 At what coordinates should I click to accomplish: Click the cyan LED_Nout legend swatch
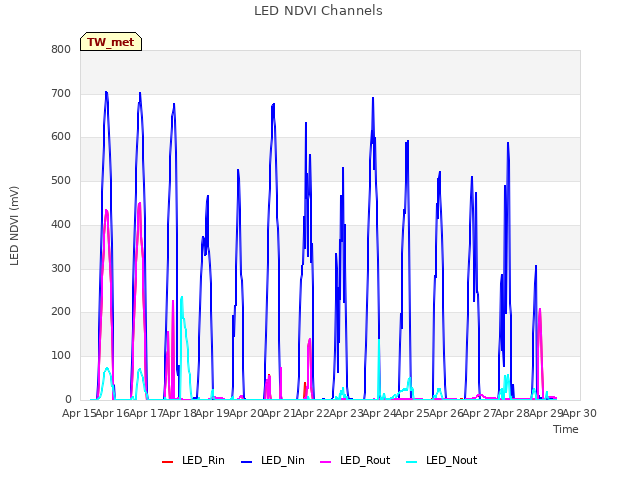[x=412, y=462]
